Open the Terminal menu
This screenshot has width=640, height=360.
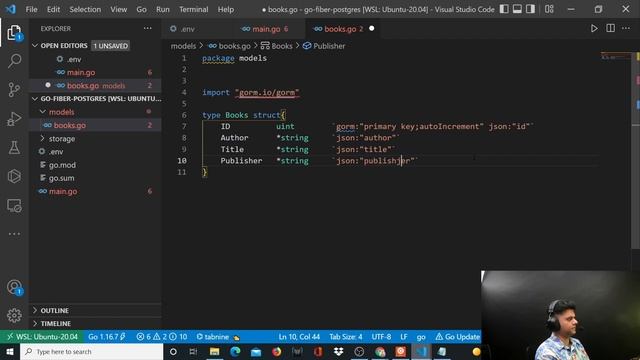click(193, 9)
